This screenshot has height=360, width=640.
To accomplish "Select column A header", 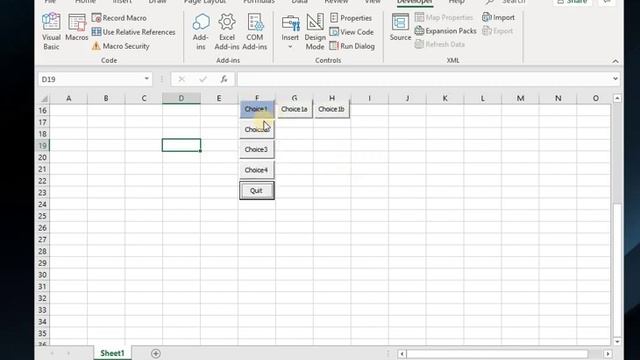I will 69,98.
